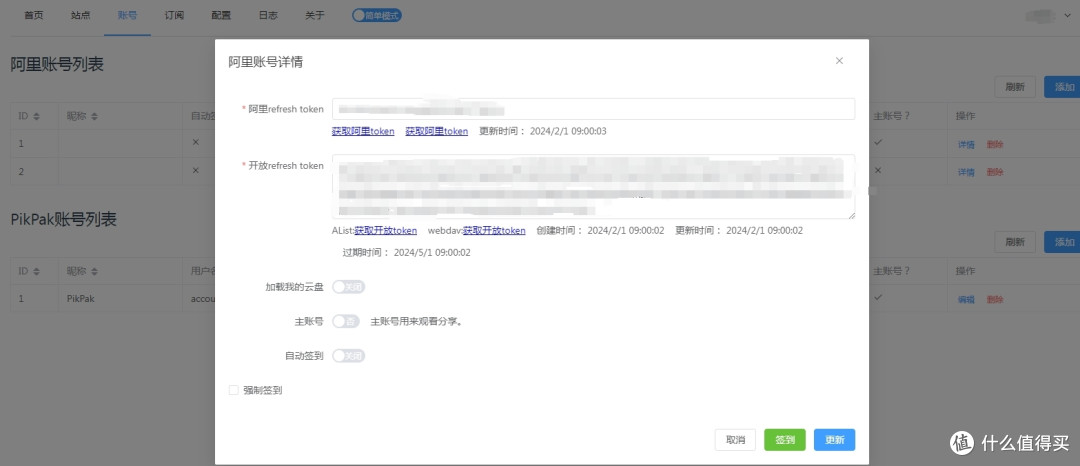This screenshot has height=466, width=1080.
Task: Check the 强制签到 checkbox
Action: [x=233, y=390]
